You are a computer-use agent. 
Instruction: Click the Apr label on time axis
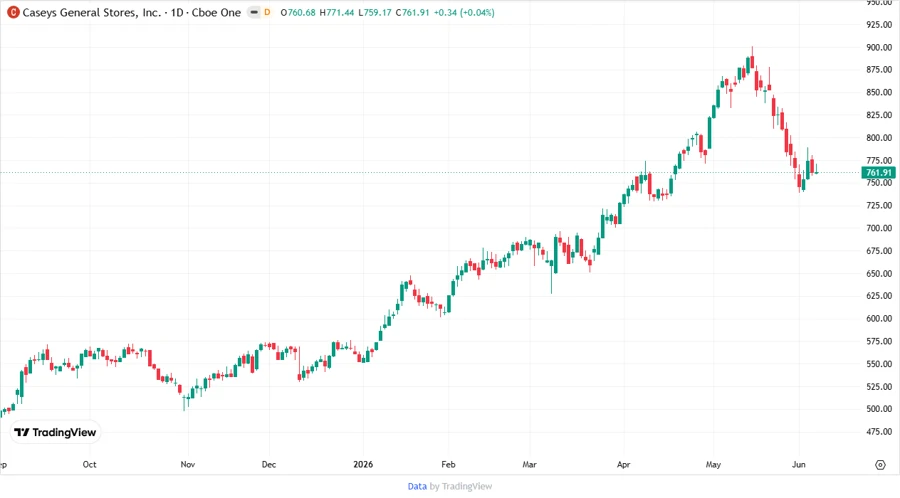coord(623,465)
